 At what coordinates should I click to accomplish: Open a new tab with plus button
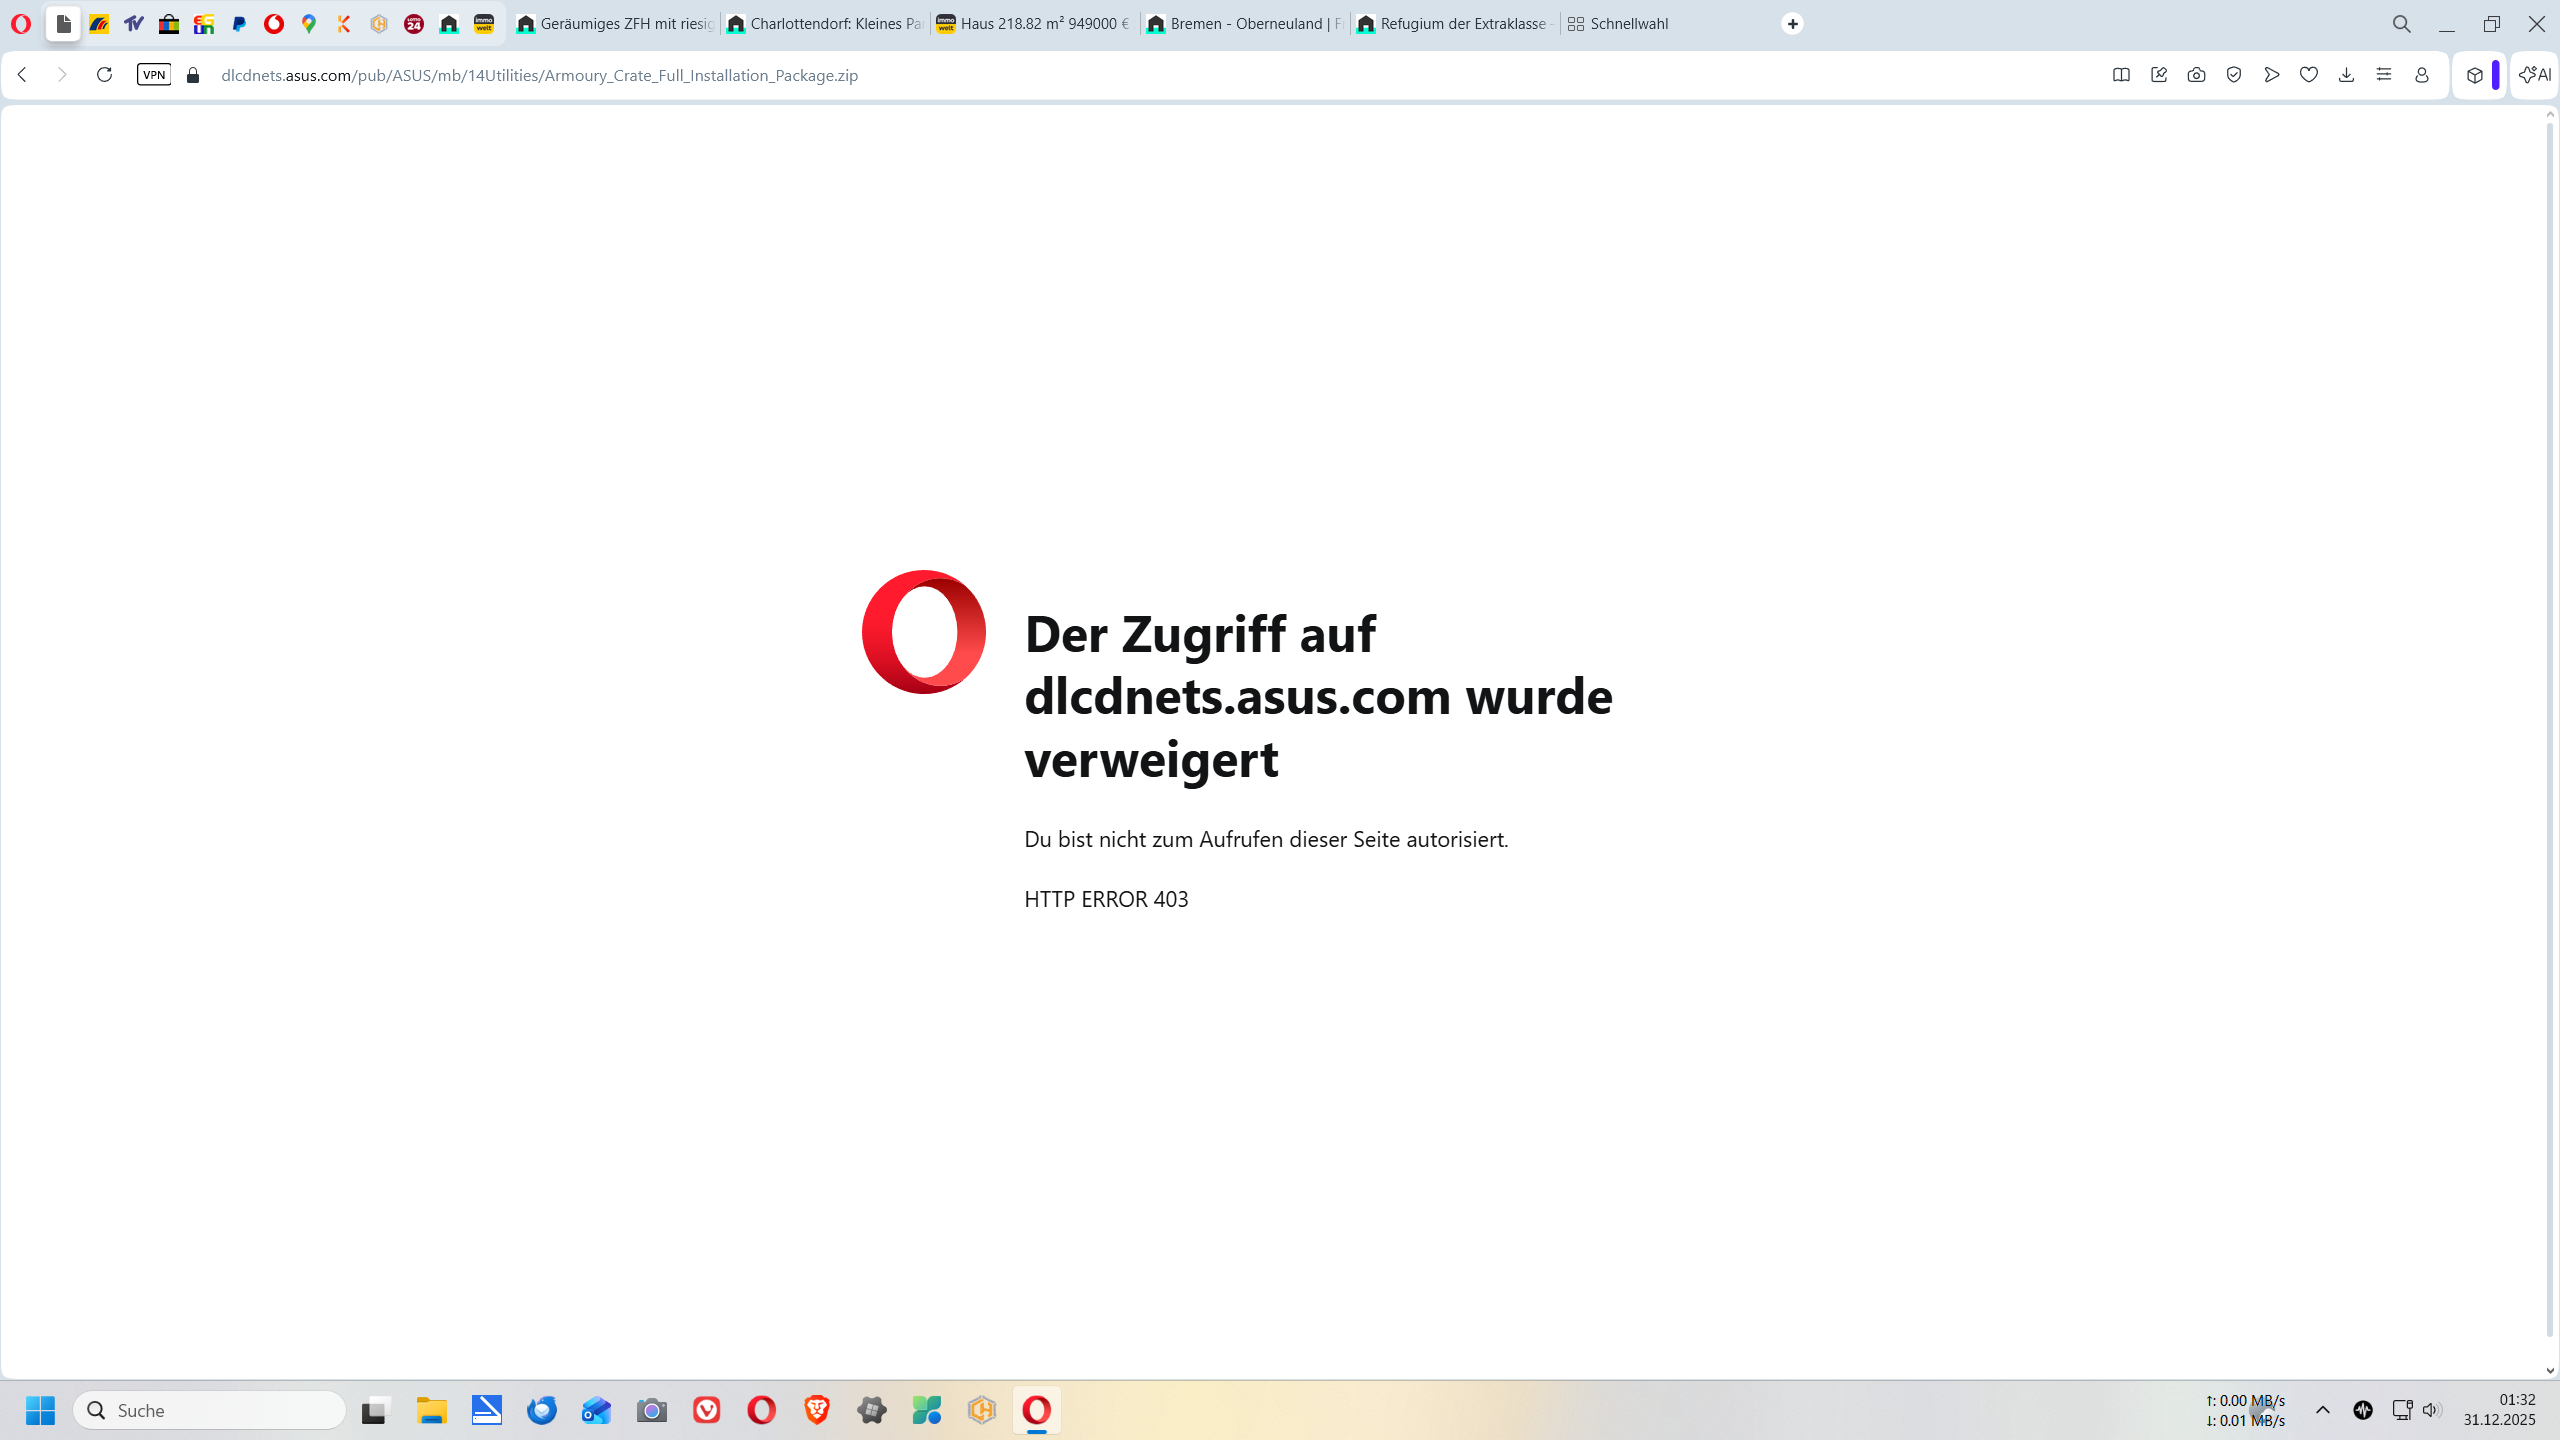[x=1793, y=24]
